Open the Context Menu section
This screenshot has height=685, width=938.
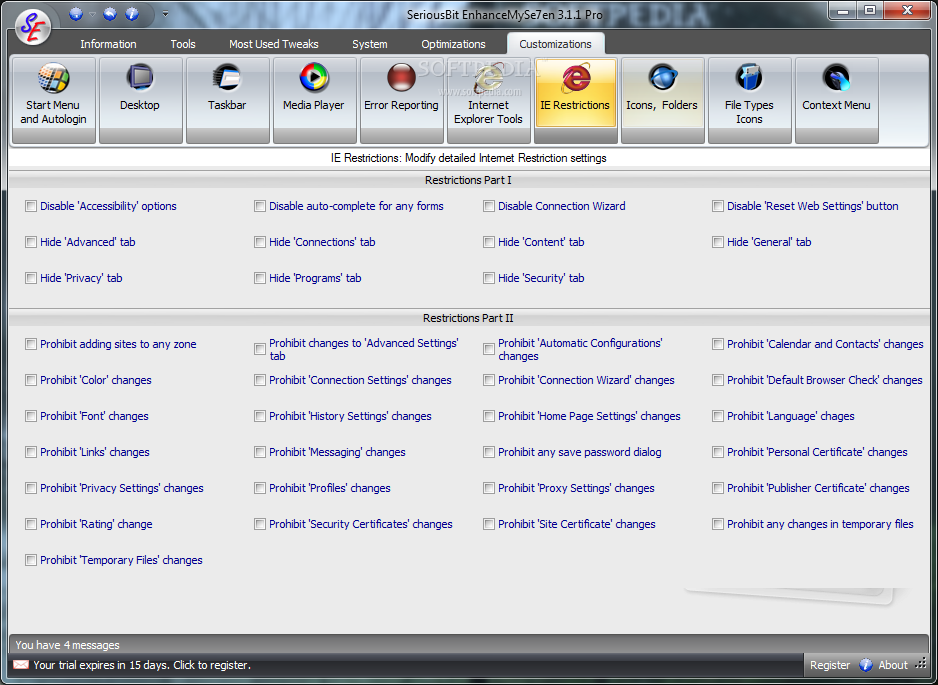[x=836, y=101]
